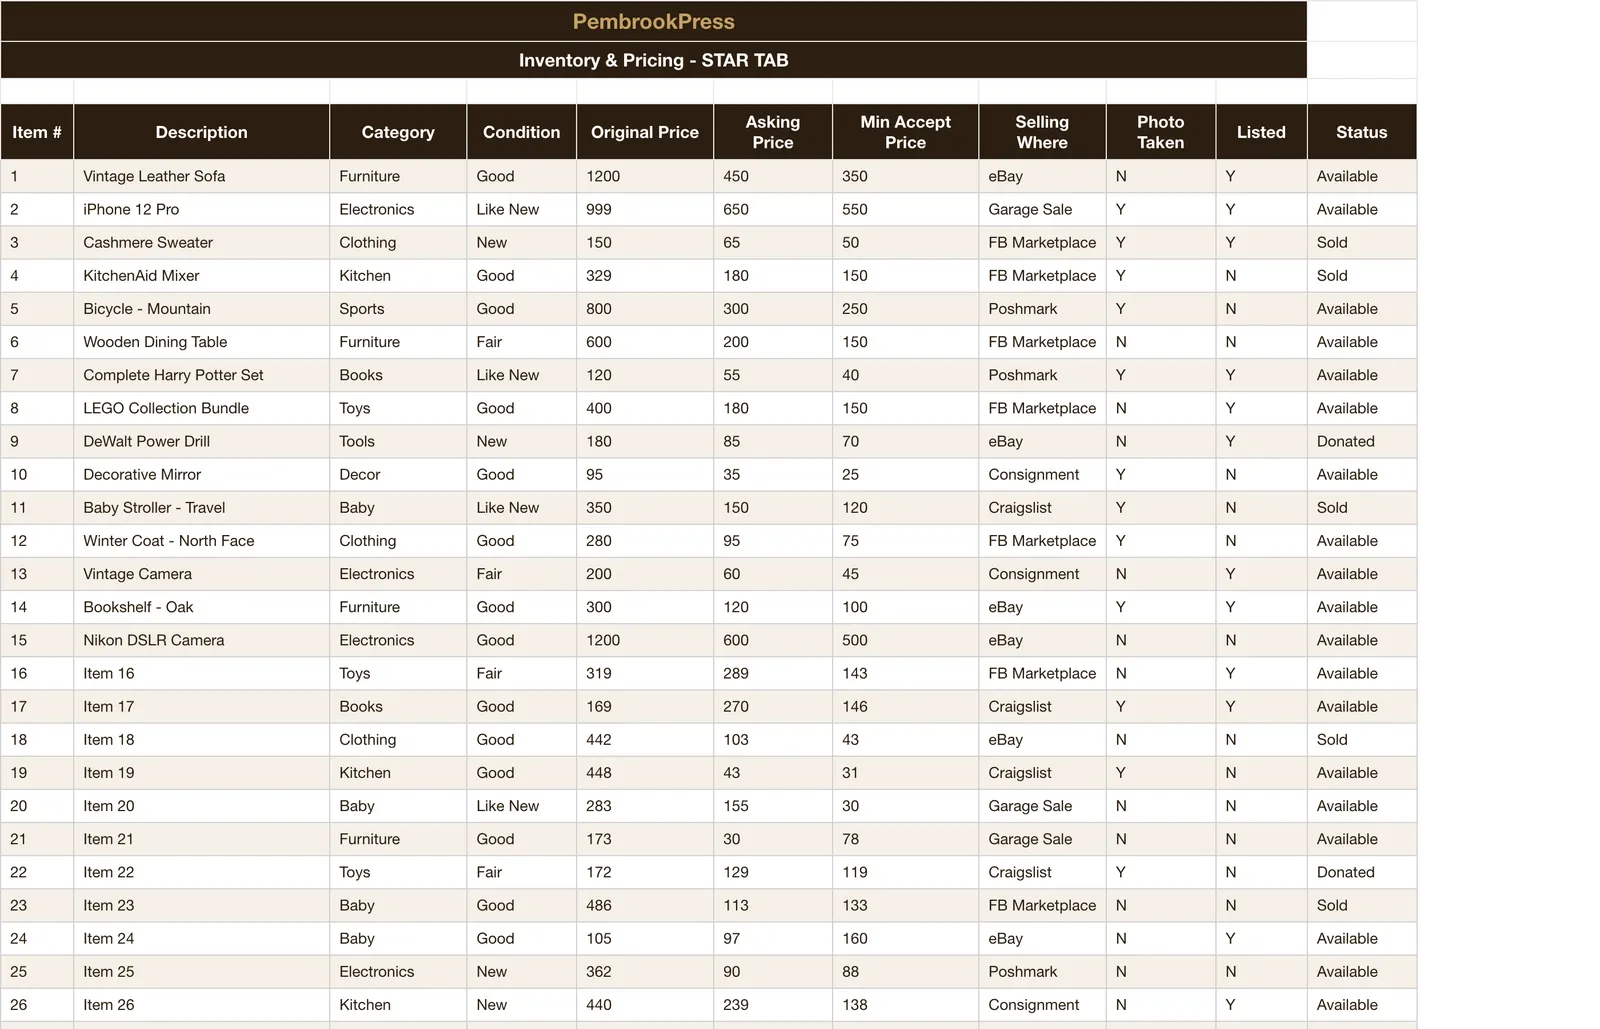
Task: Click the Tools category cell
Action: coord(398,441)
